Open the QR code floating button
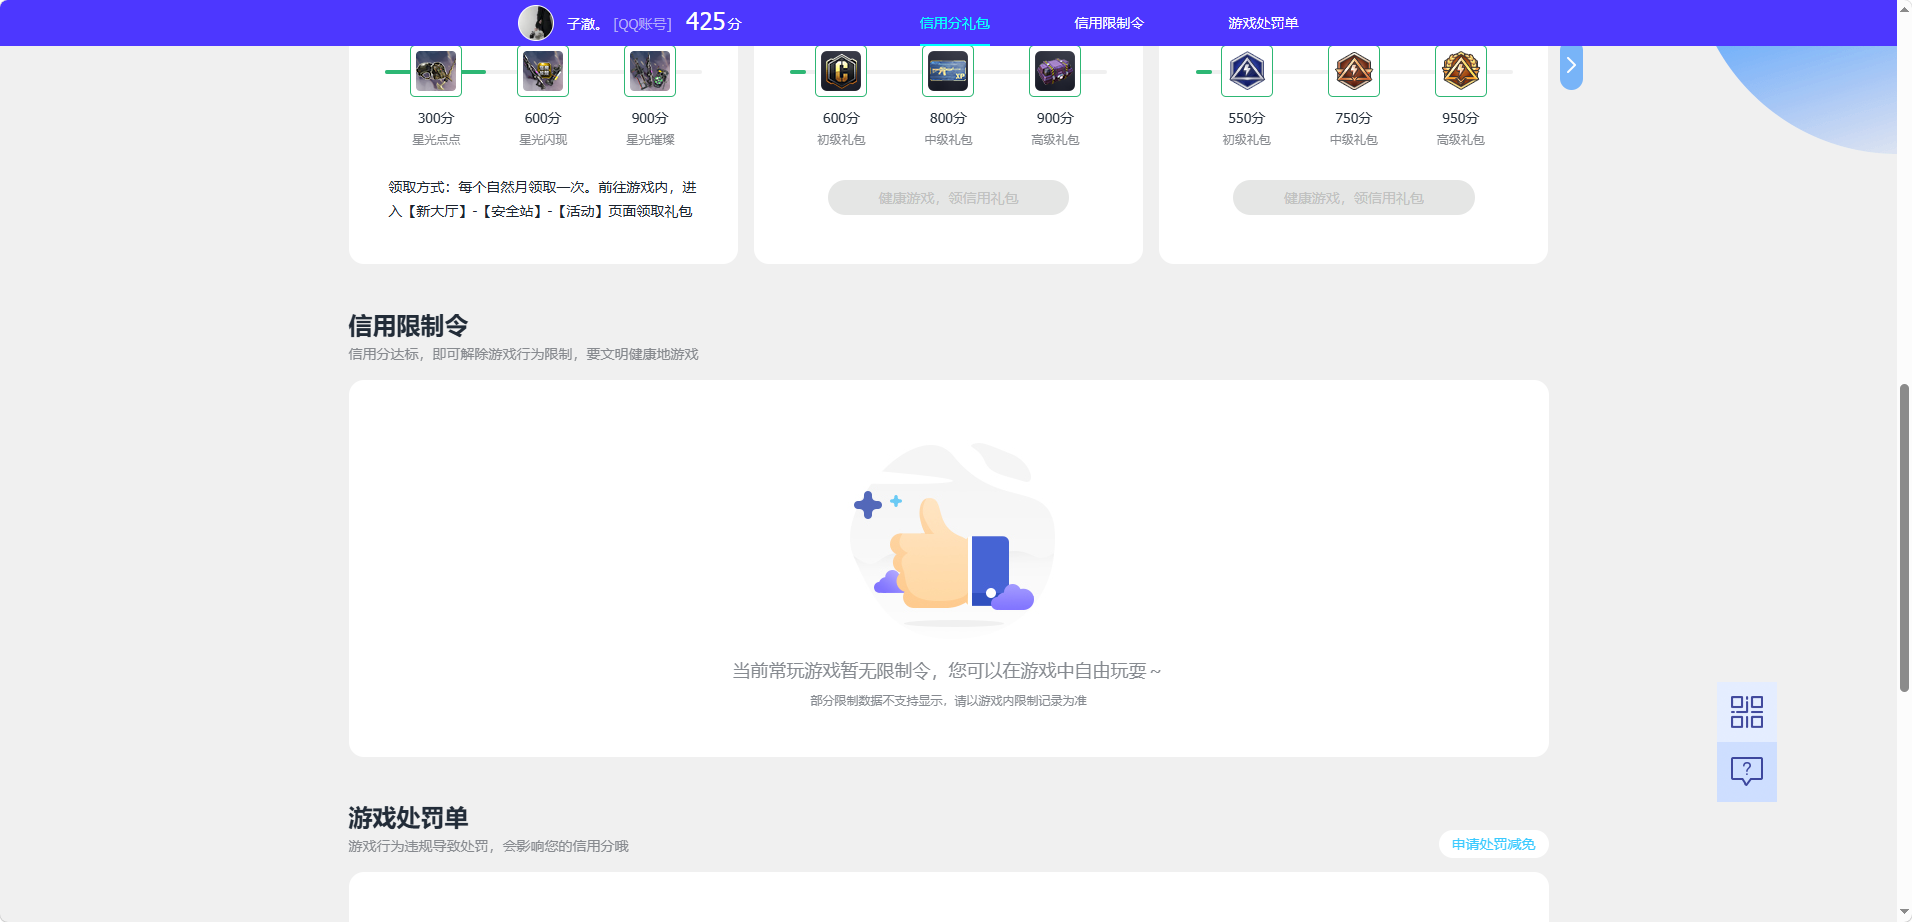This screenshot has width=1912, height=922. click(1747, 712)
